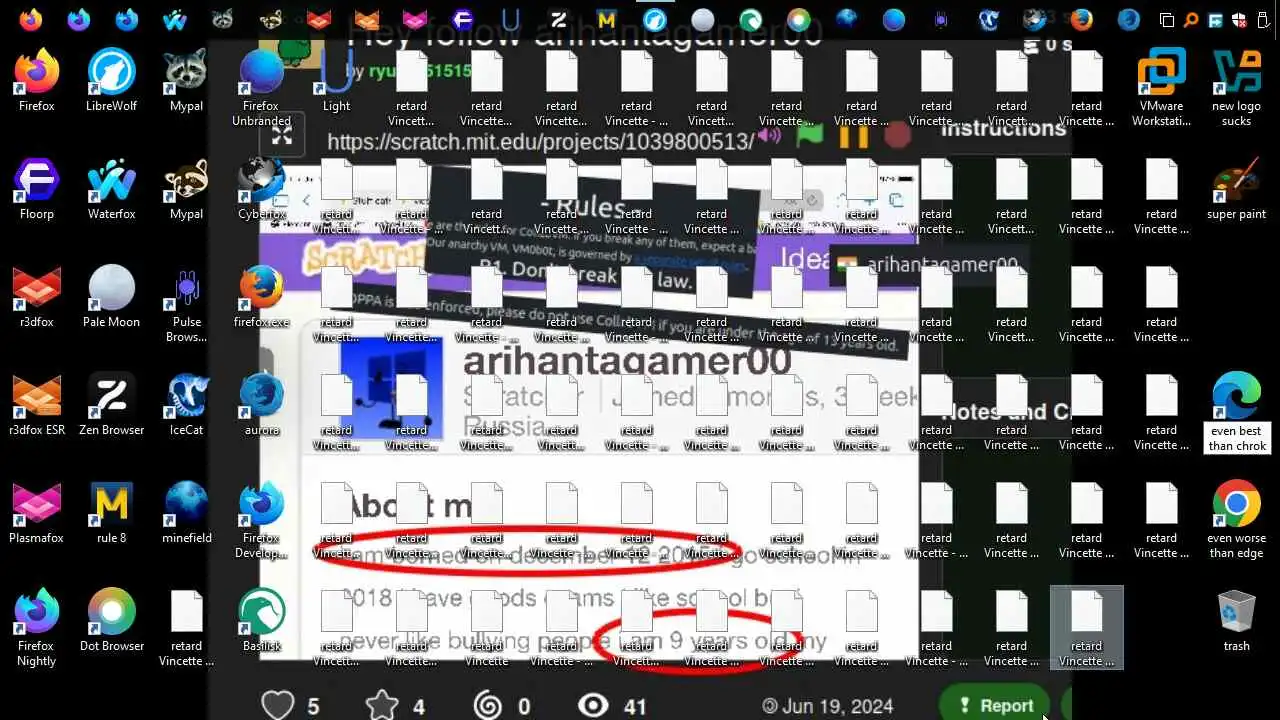
Task: Open the Pale Moon desktop shortcut
Action: [x=111, y=296]
